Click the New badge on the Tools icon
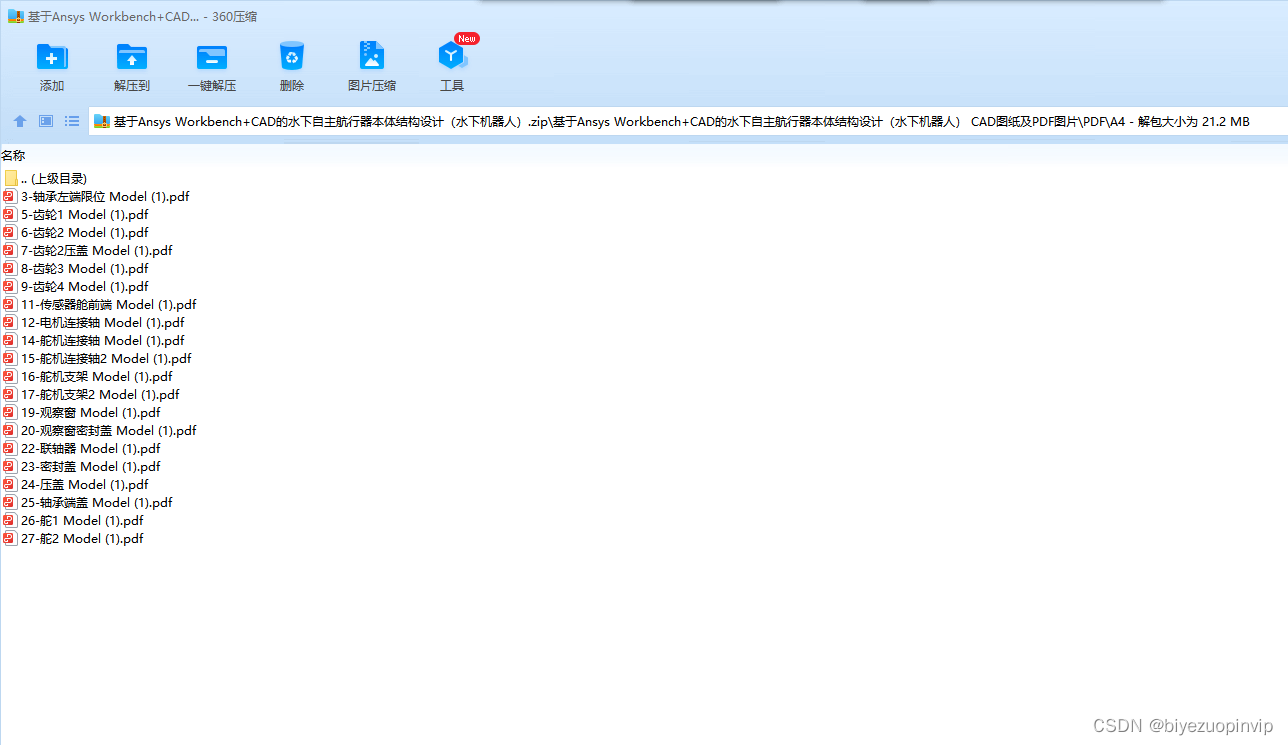 [466, 38]
